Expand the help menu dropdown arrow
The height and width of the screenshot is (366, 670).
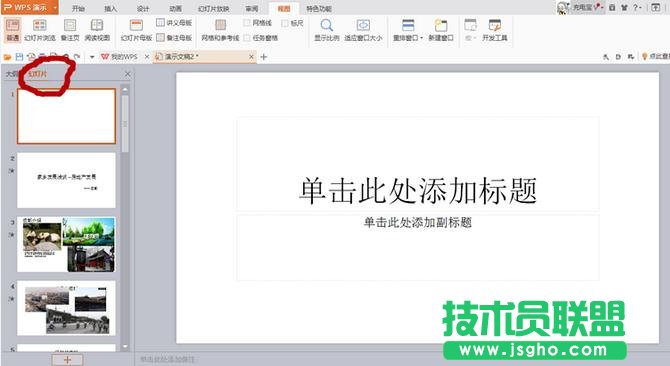pyautogui.click(x=641, y=8)
